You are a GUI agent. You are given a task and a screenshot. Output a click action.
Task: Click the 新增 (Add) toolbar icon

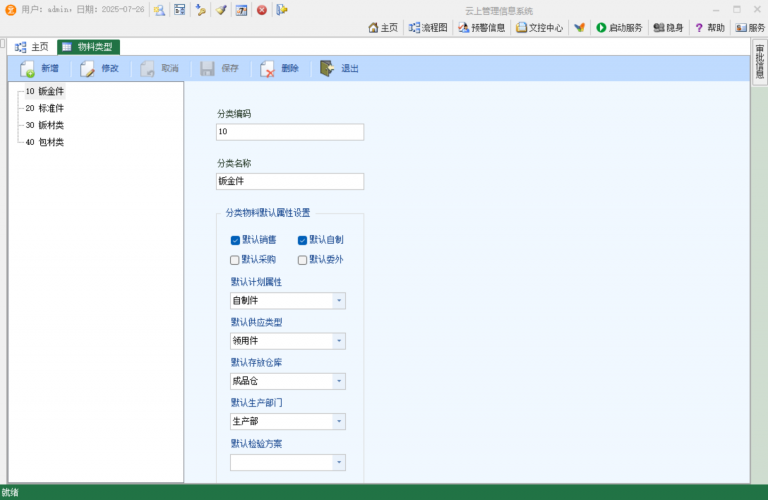[28, 69]
